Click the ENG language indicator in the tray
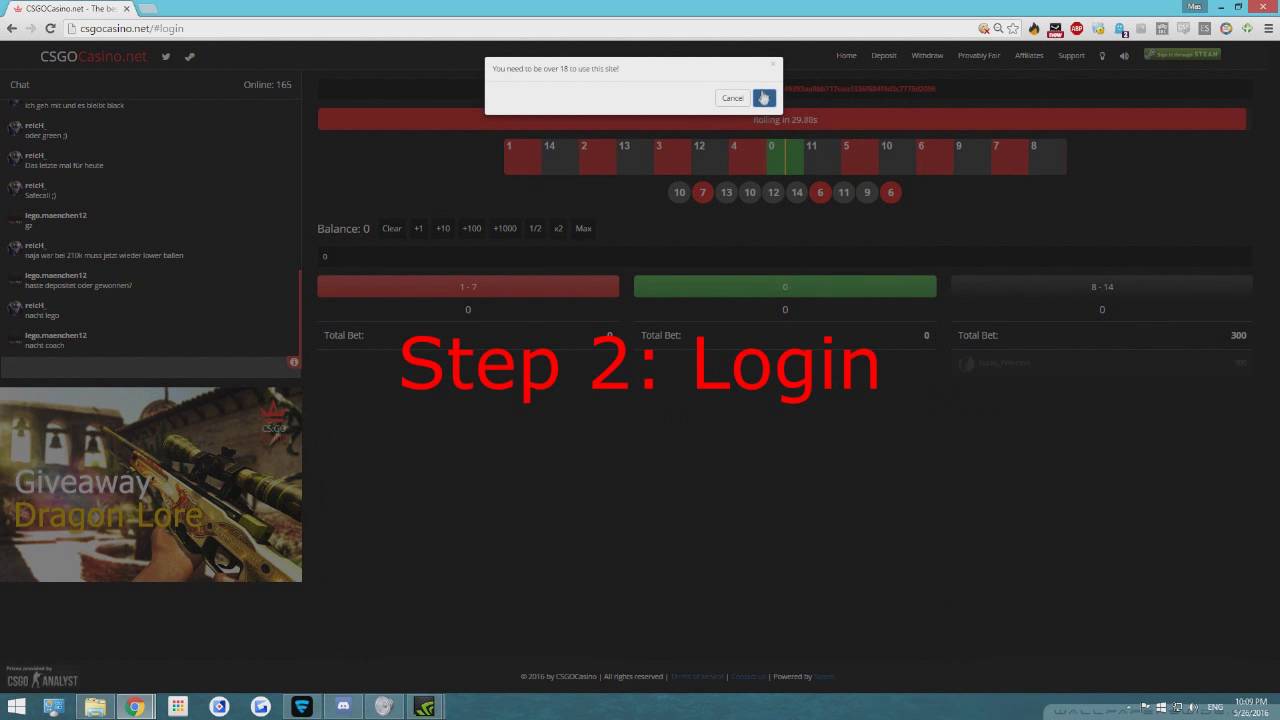Image resolution: width=1280 pixels, height=720 pixels. click(1216, 707)
